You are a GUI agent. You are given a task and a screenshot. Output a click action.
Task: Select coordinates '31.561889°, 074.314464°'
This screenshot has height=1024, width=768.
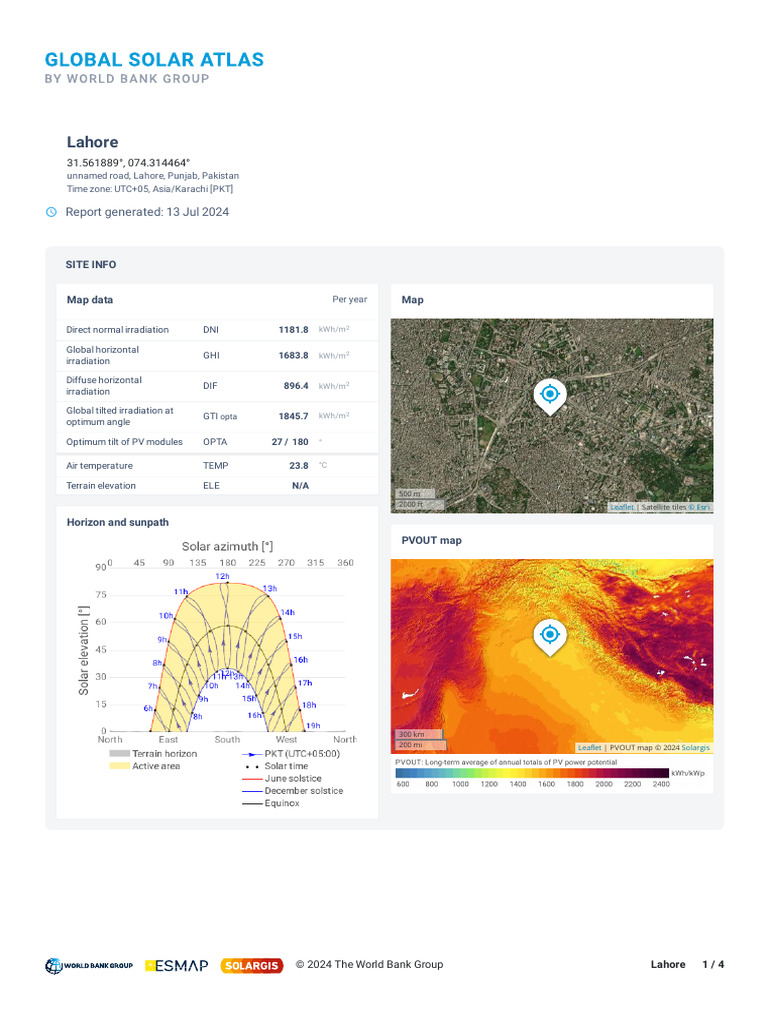128,163
